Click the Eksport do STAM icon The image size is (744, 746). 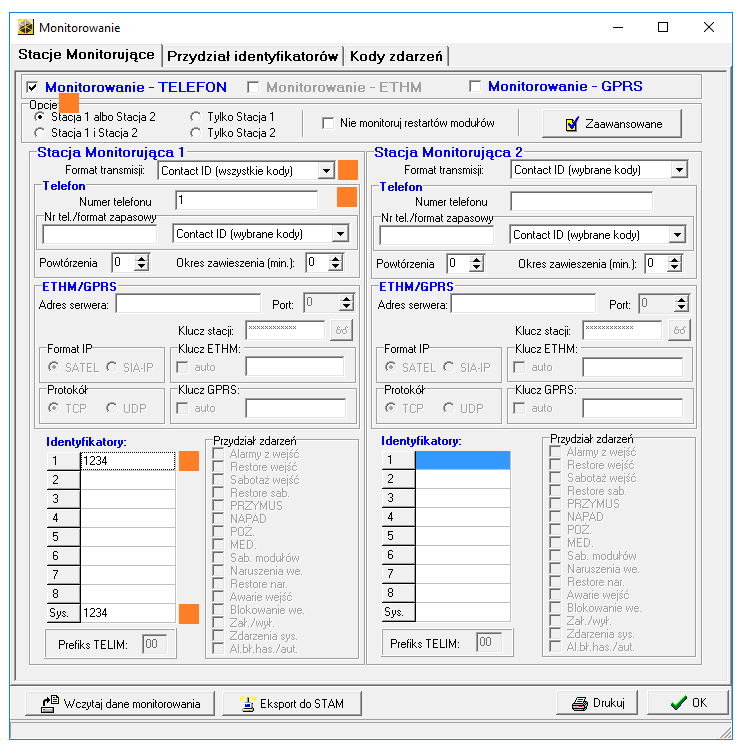click(244, 704)
